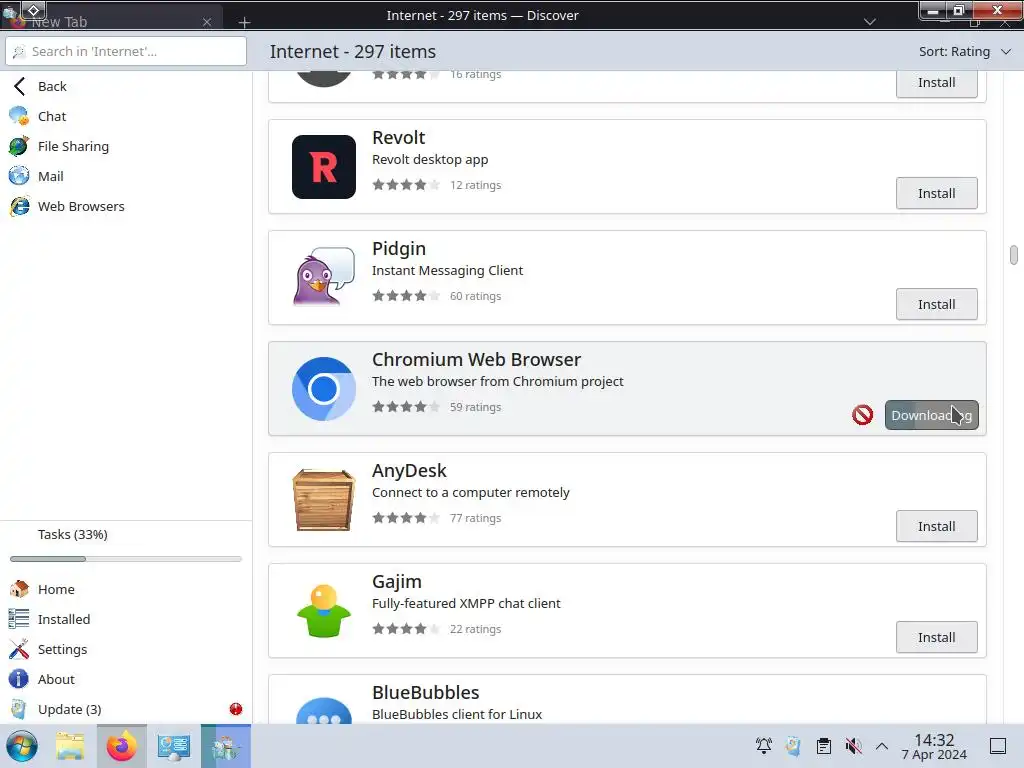Switch to Firefox in the taskbar
Viewport: 1024px width, 768px height.
pos(121,746)
